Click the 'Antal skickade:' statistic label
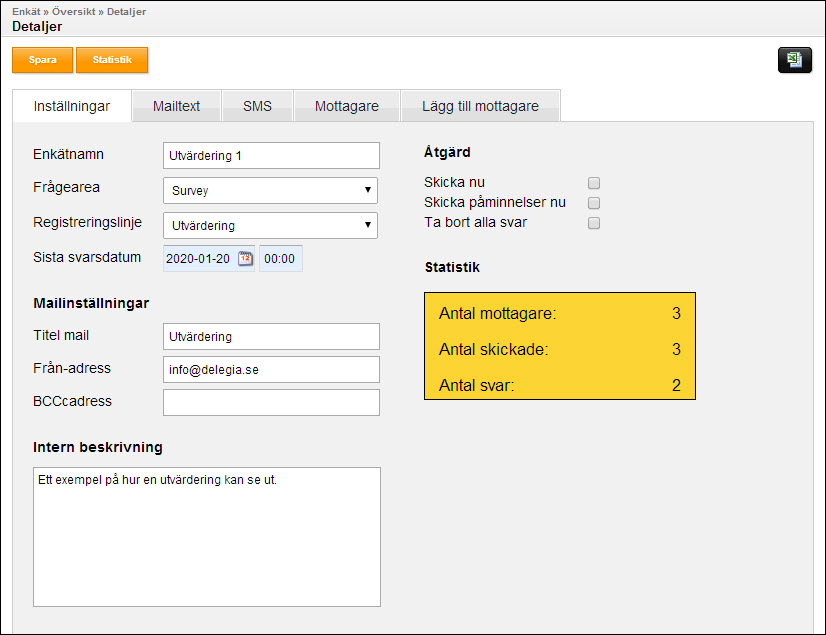 (x=494, y=349)
